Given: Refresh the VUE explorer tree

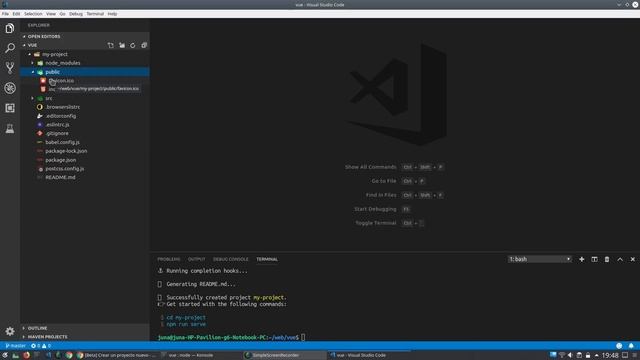Looking at the screenshot, I should point(133,45).
